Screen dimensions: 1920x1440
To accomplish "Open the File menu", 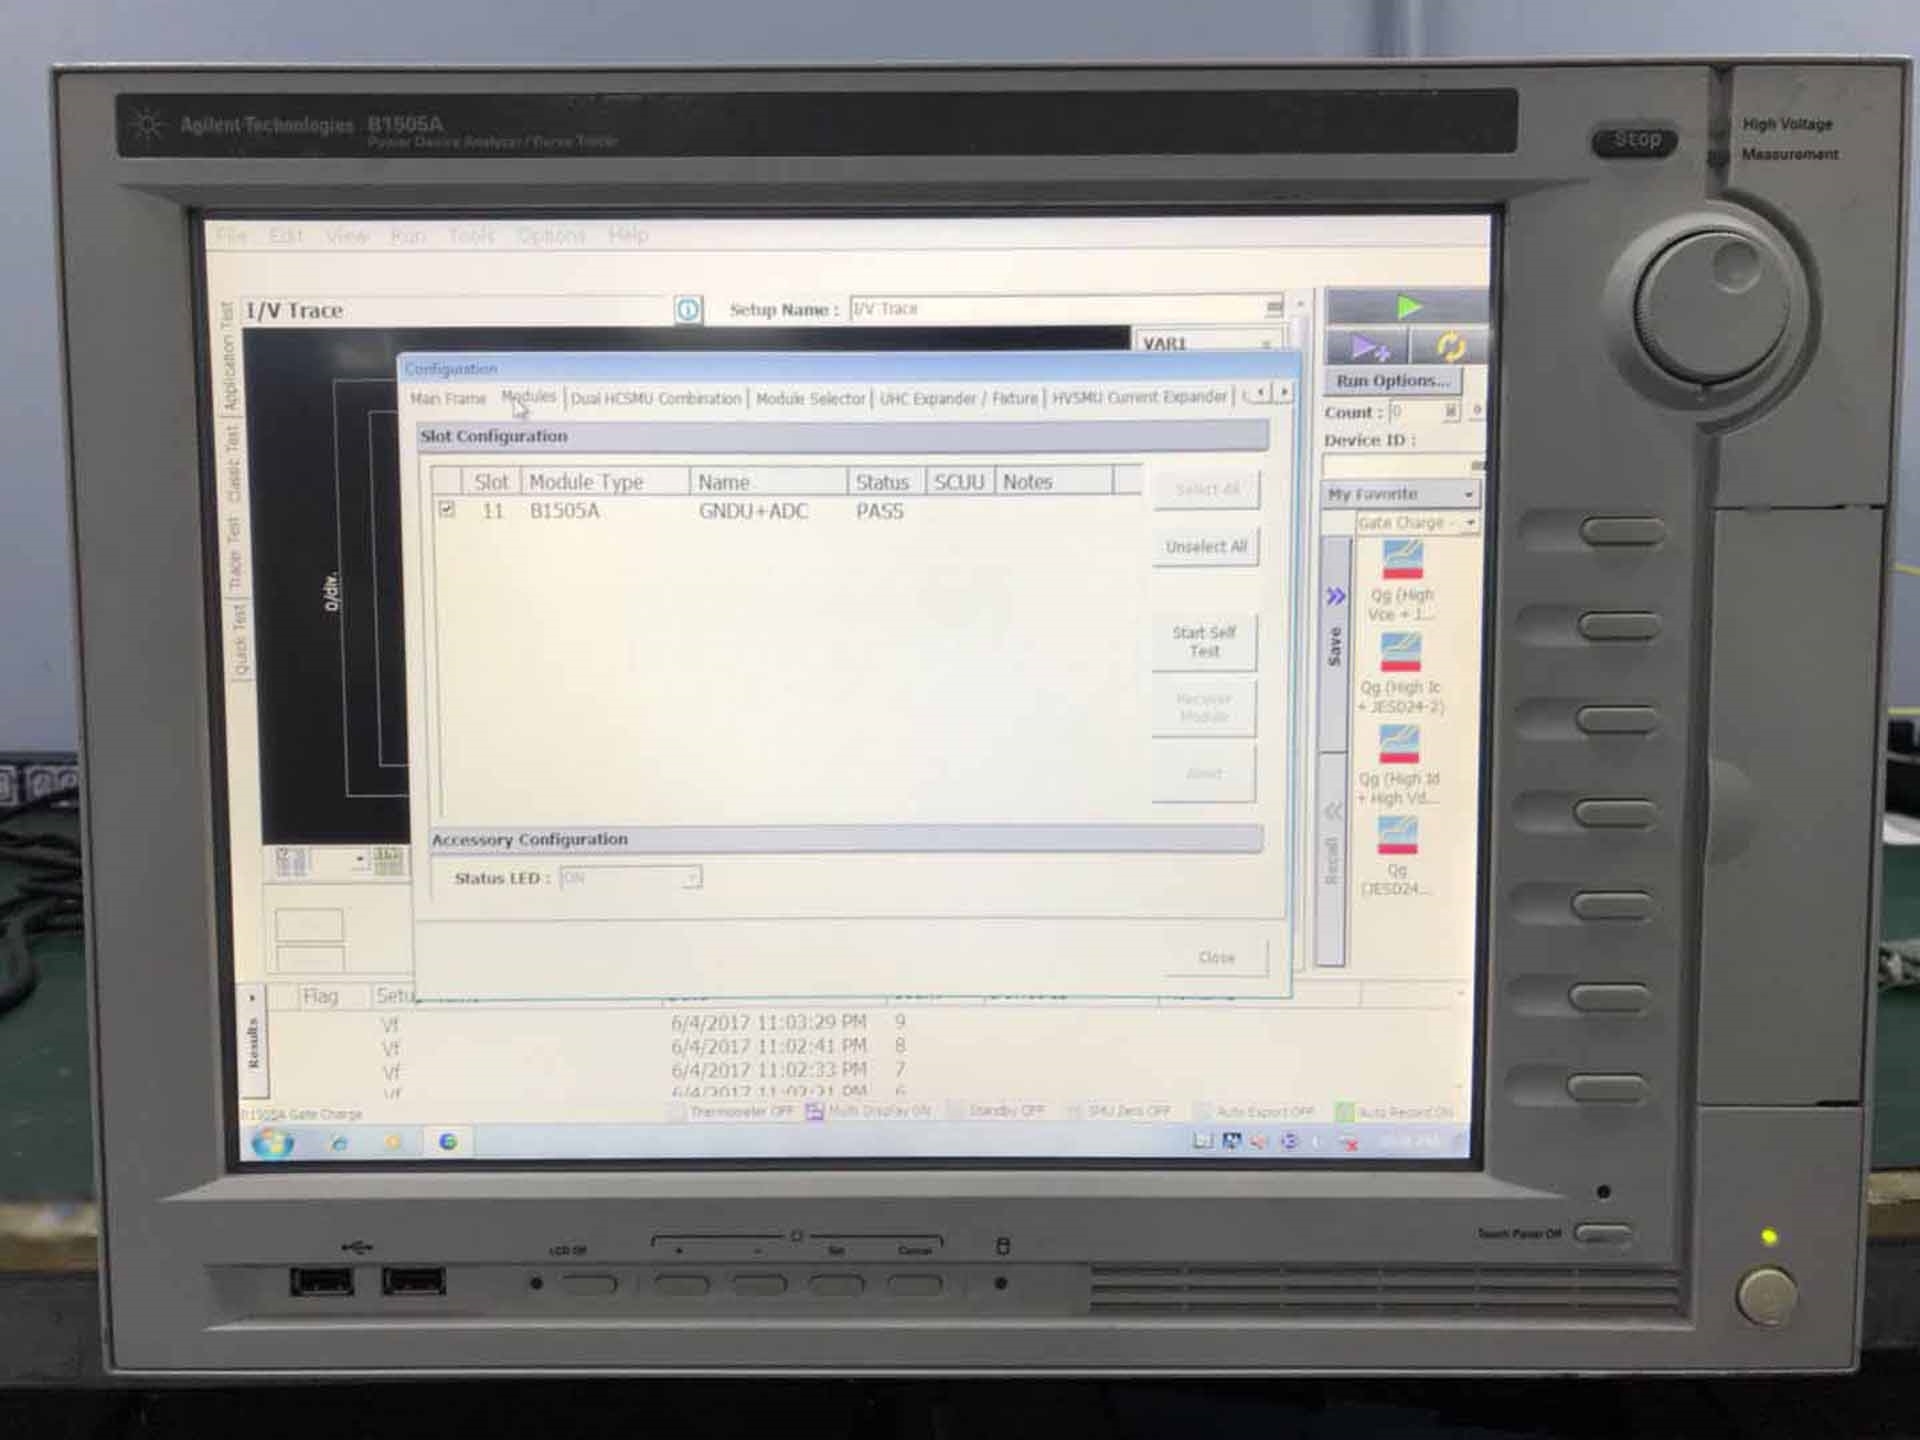I will tap(231, 235).
